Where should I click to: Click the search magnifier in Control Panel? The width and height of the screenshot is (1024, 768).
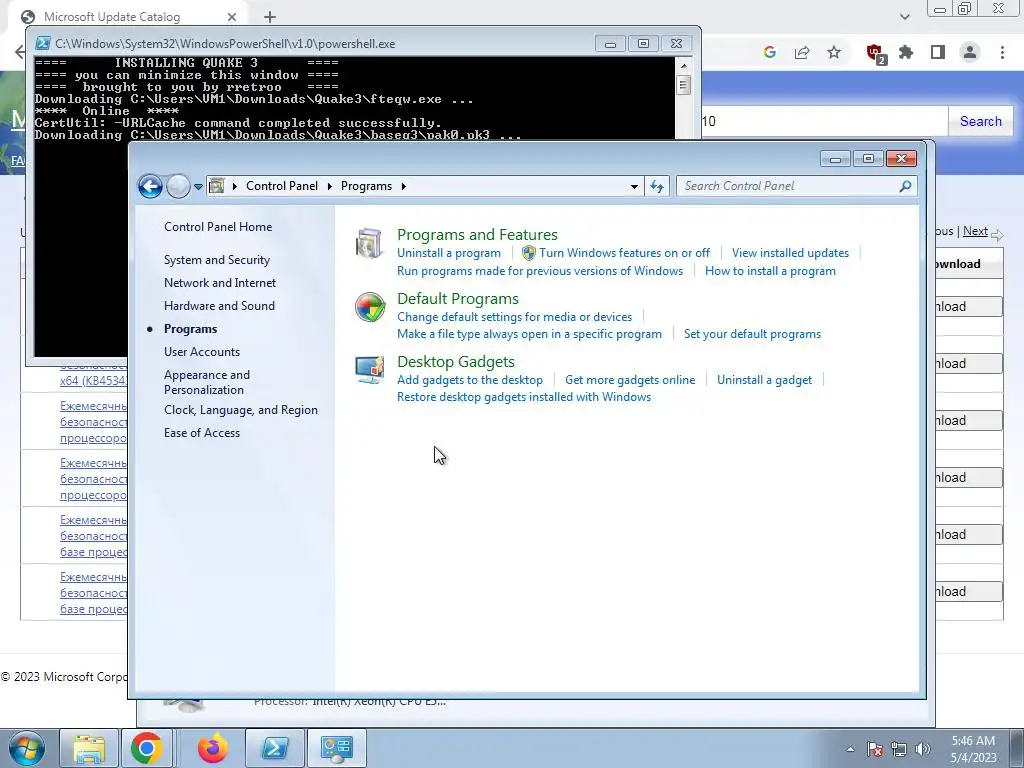coord(905,186)
